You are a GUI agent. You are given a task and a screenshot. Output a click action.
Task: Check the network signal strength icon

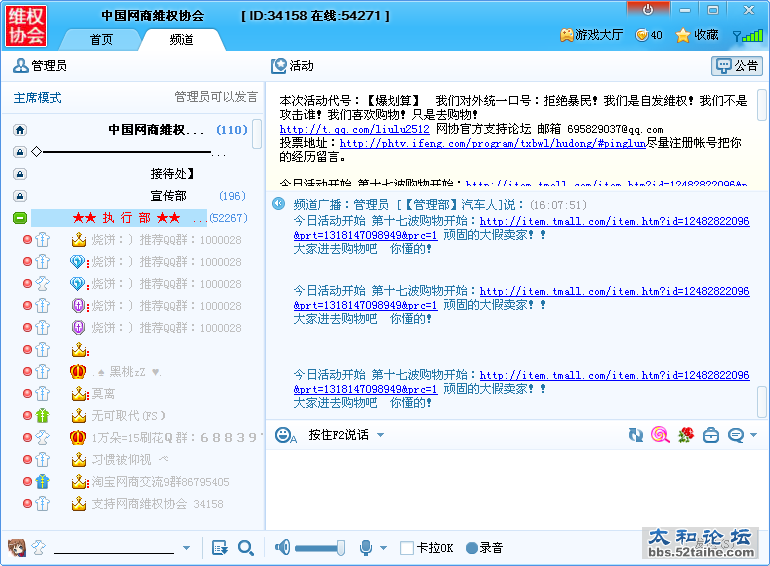(747, 35)
